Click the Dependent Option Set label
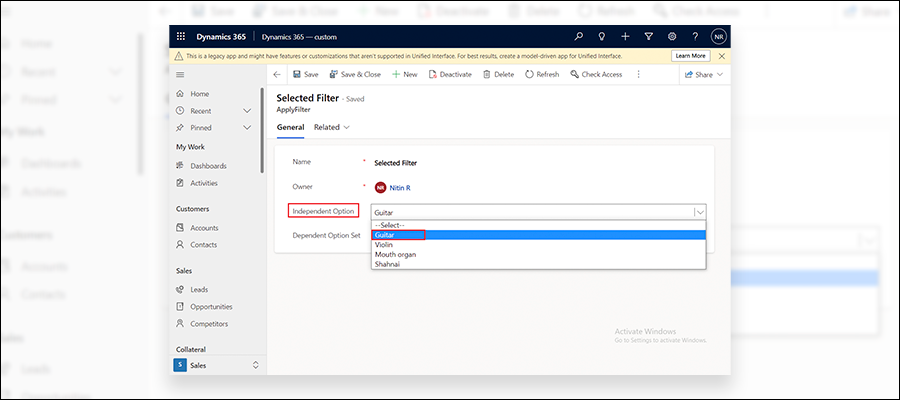The width and height of the screenshot is (900, 400). coord(327,235)
